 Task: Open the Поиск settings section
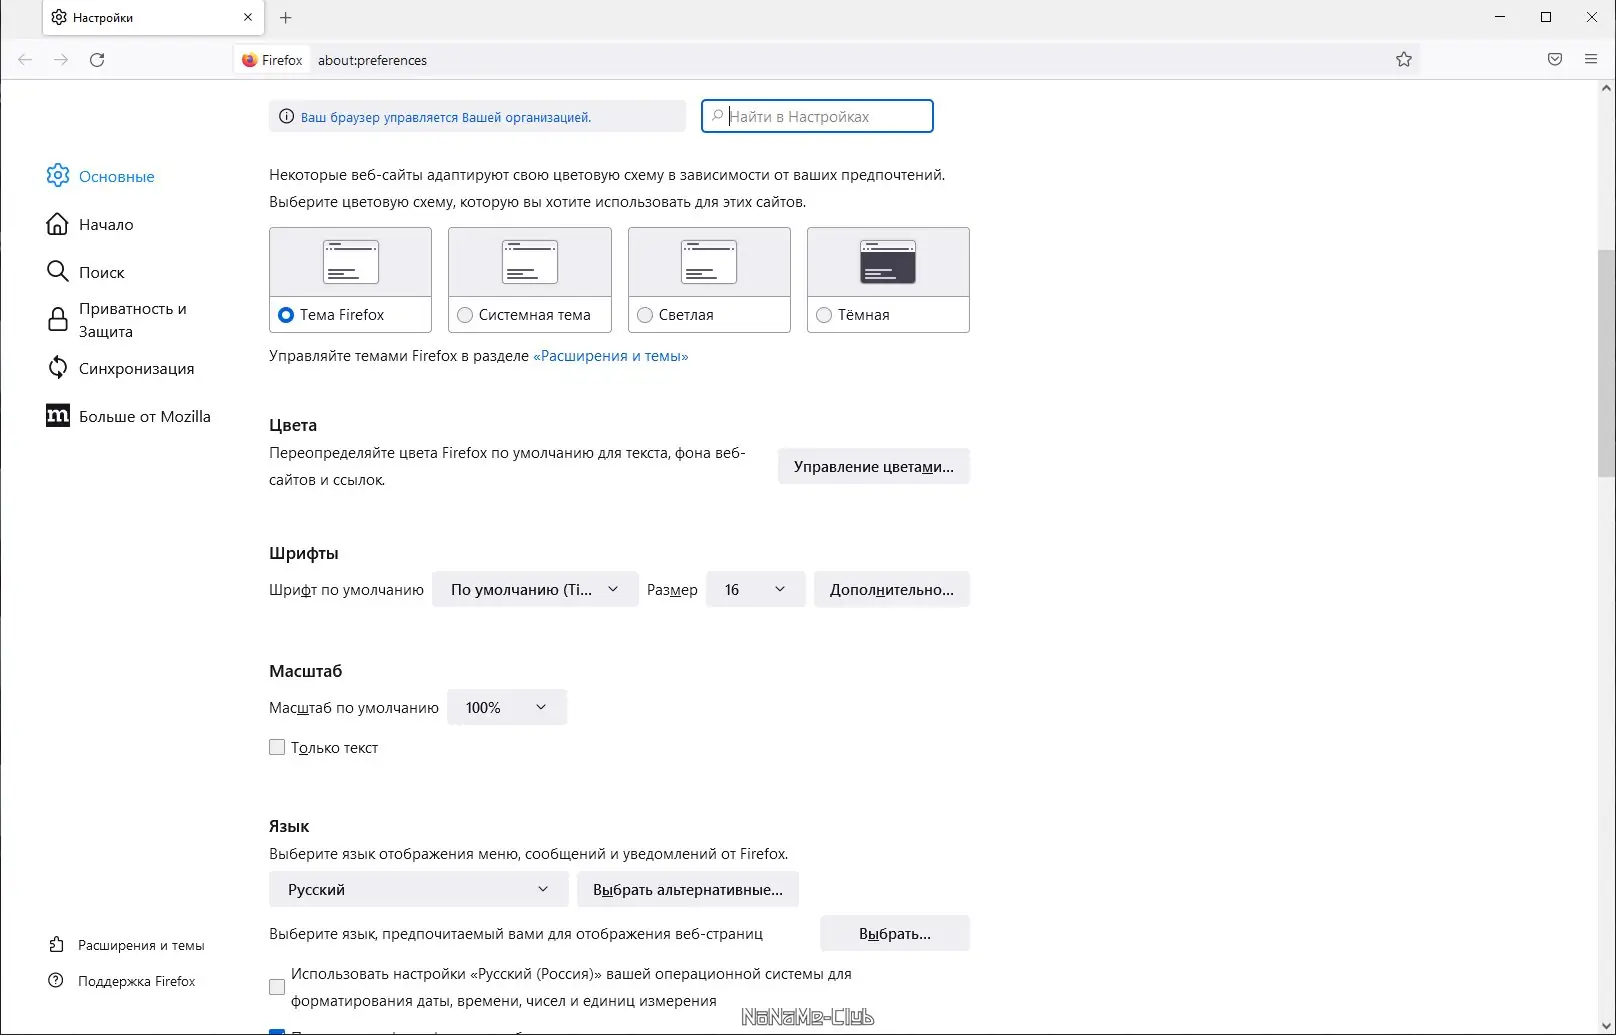101,272
